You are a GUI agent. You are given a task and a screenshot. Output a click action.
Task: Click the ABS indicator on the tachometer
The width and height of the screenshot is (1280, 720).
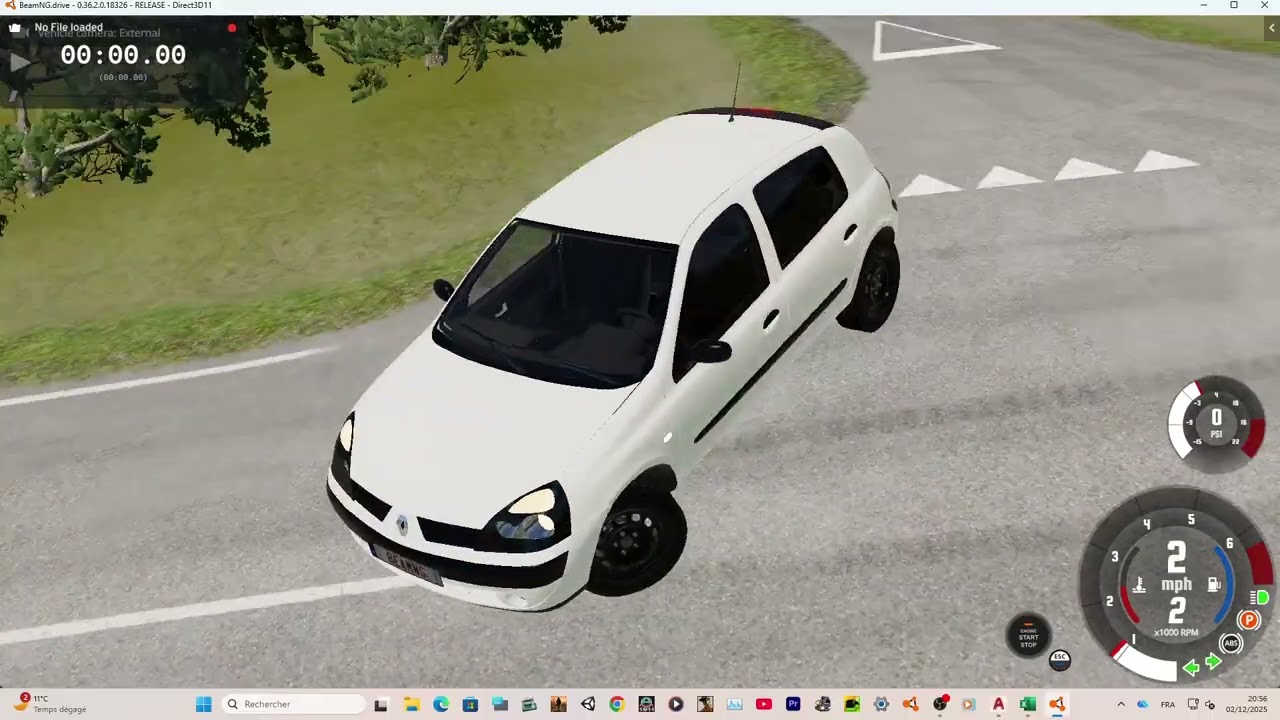click(1232, 644)
